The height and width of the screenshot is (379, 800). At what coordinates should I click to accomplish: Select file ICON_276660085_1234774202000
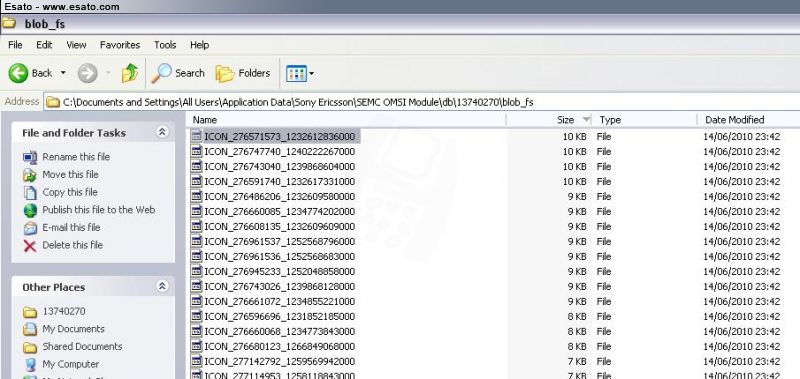pos(279,212)
